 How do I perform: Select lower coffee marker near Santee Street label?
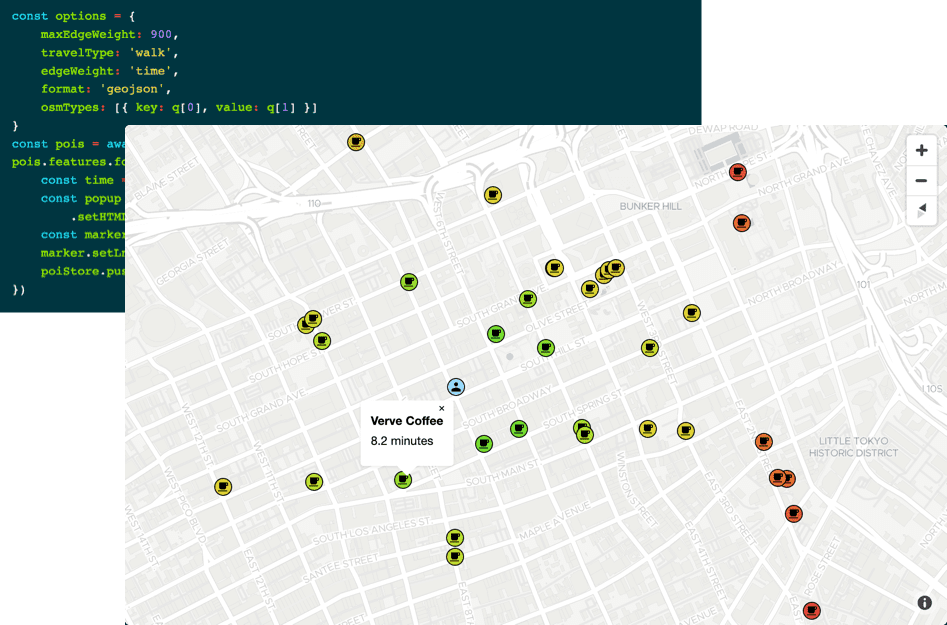pos(455,557)
